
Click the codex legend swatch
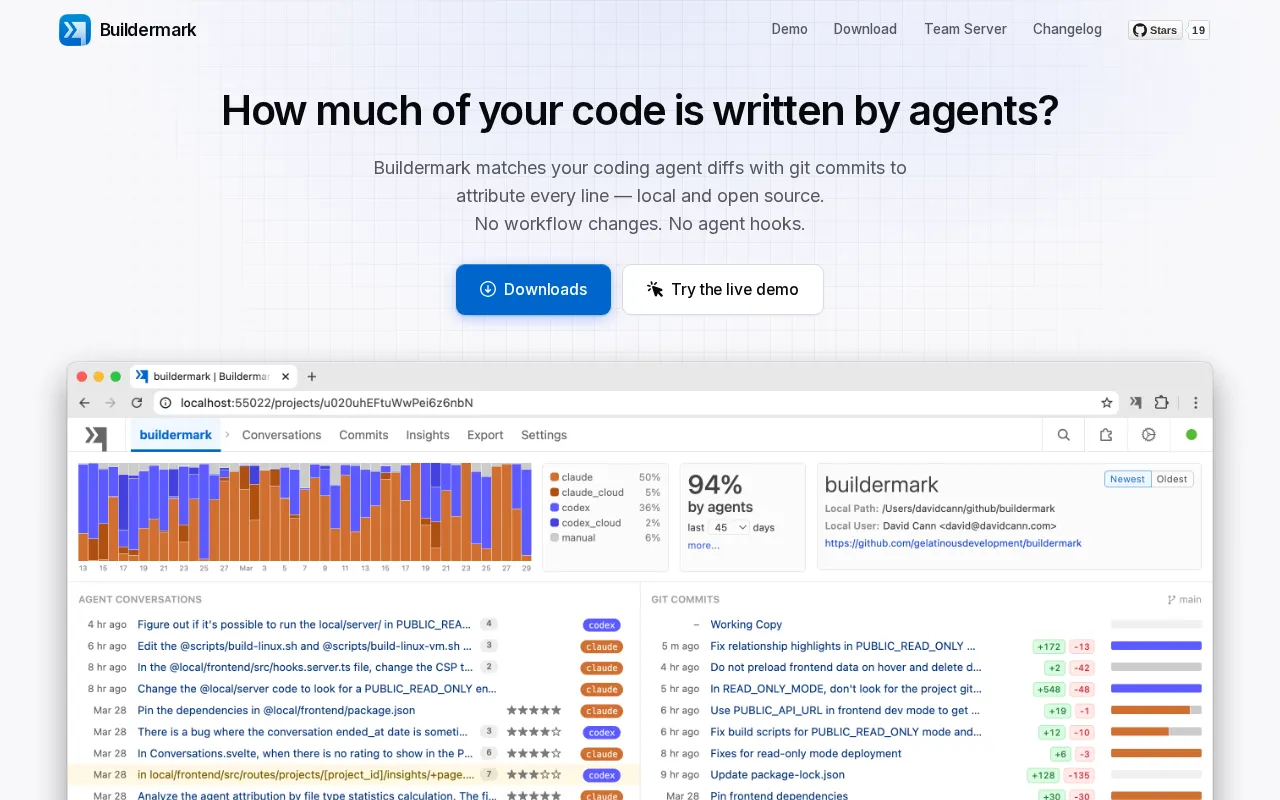coord(554,508)
